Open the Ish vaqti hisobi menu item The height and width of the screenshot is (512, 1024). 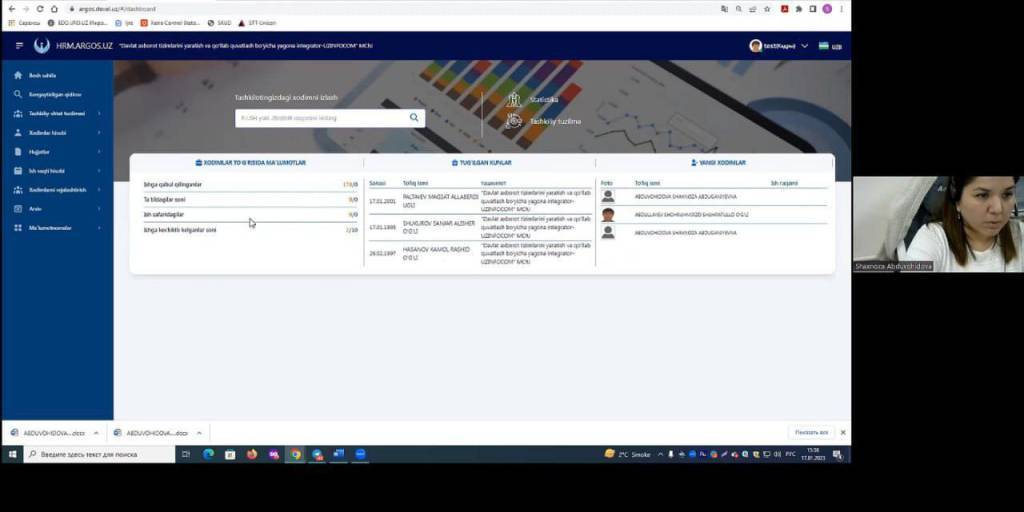tap(46, 171)
